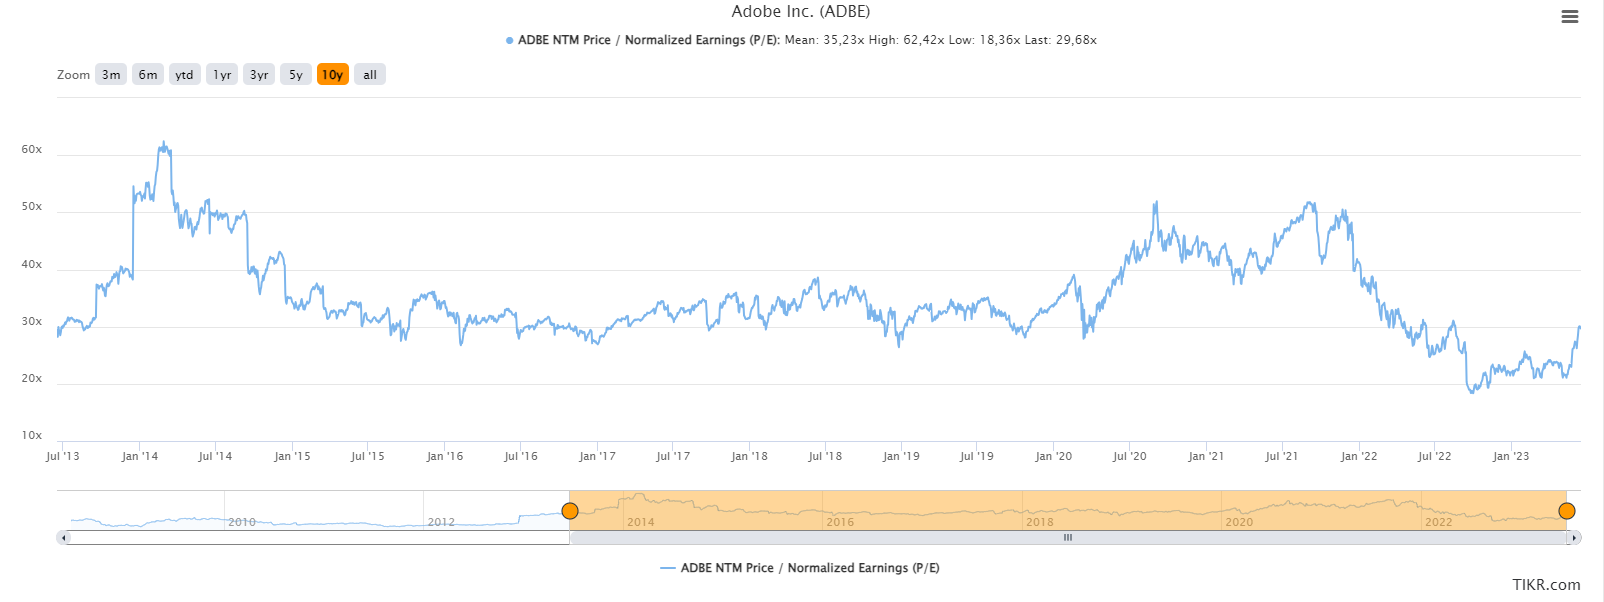1604x602 pixels.
Task: Click the 30x y-axis label
Action: pos(32,322)
